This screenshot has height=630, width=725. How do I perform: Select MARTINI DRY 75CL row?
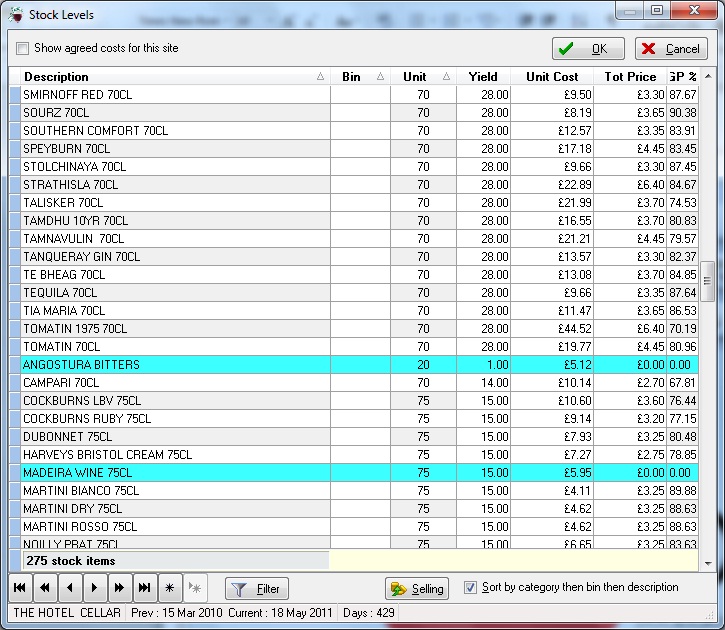pos(354,509)
